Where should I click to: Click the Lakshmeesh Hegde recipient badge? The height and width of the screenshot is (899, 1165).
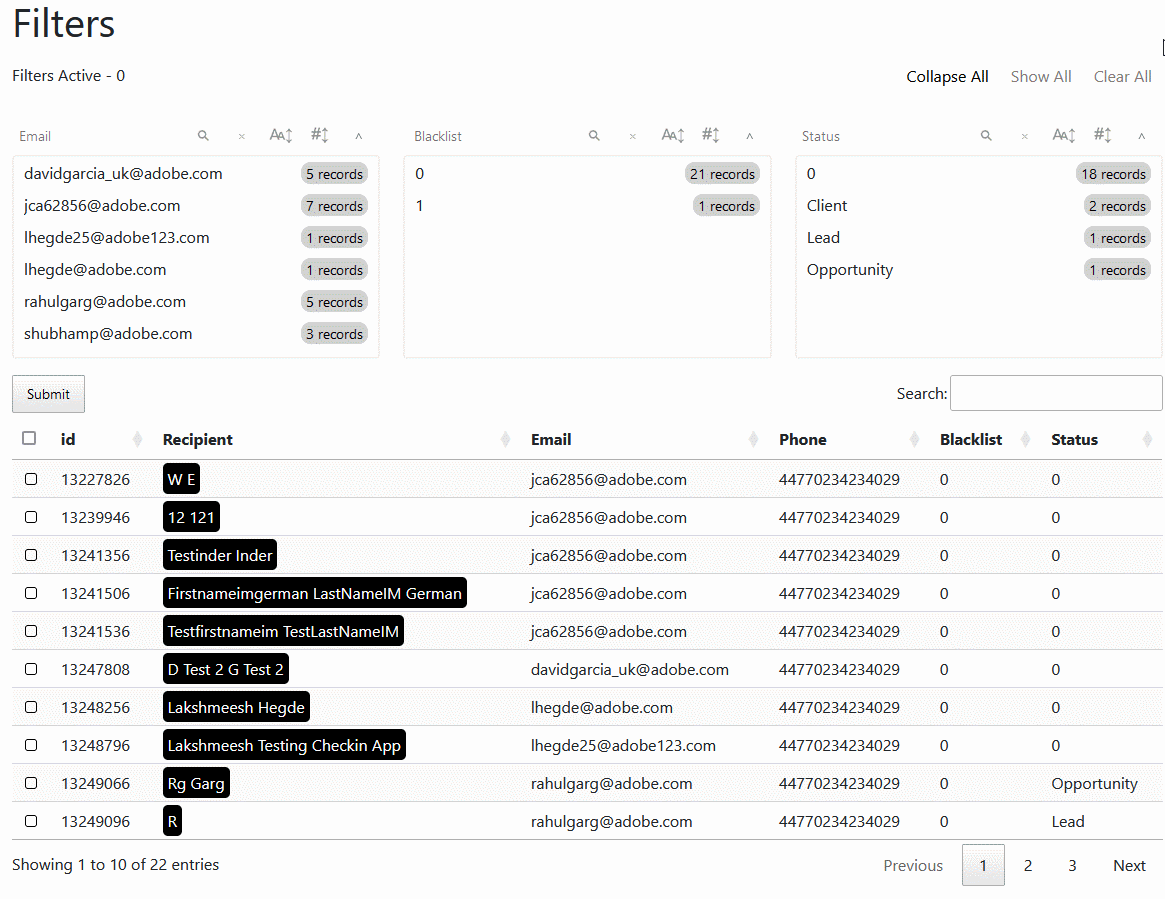coord(236,707)
